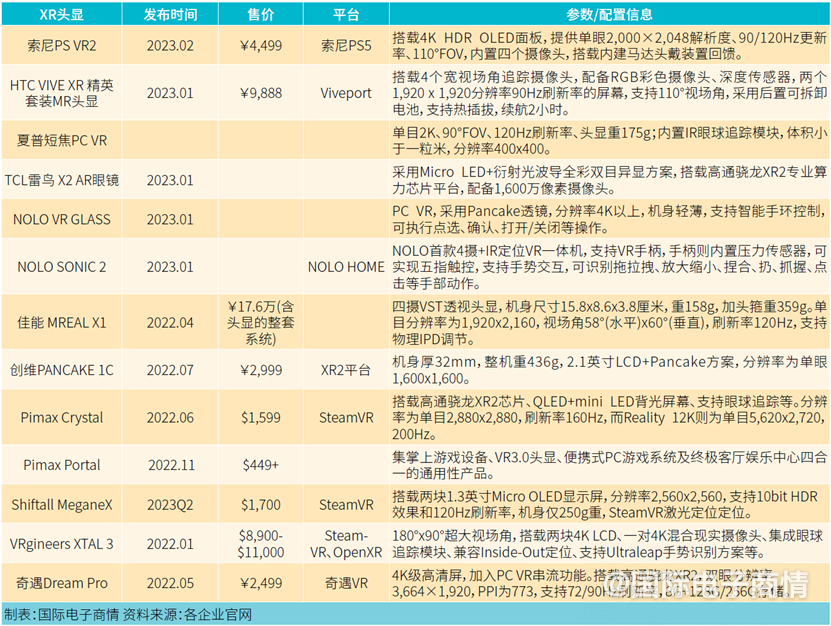Select the "创维PANCAKE 1C" product cell

pyautogui.click(x=61, y=370)
